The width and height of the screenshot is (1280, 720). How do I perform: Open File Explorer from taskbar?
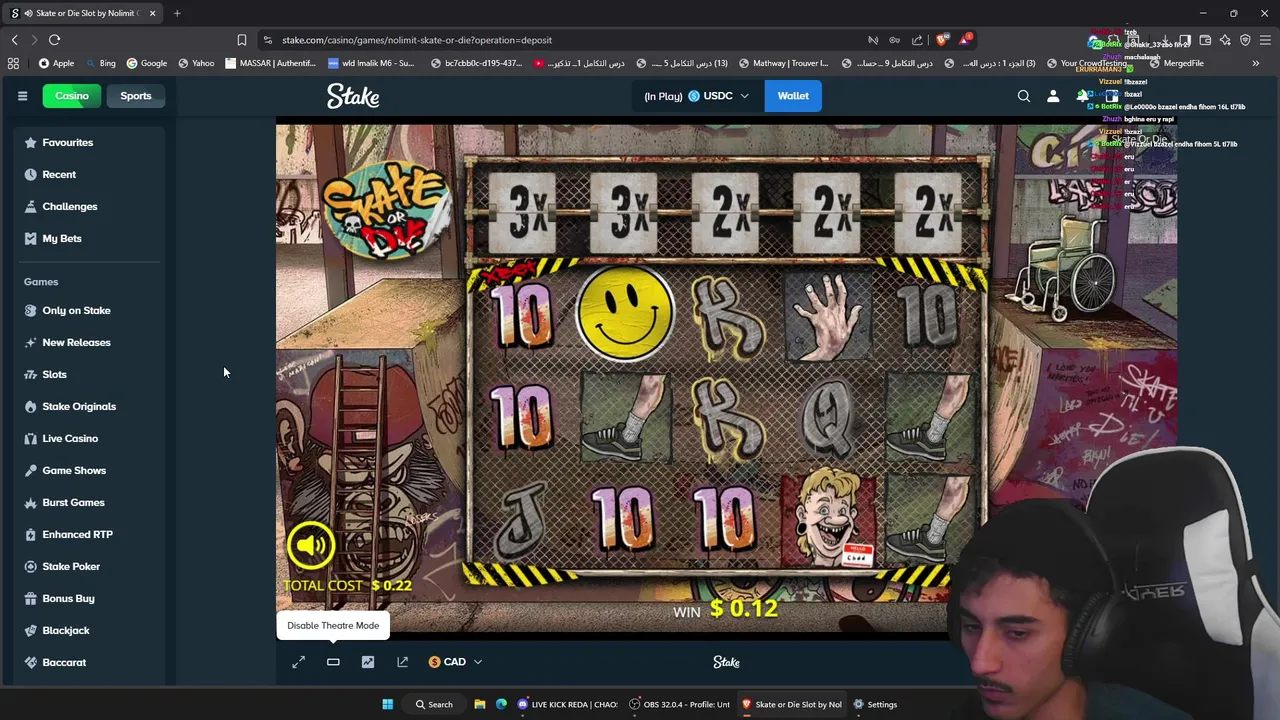480,704
